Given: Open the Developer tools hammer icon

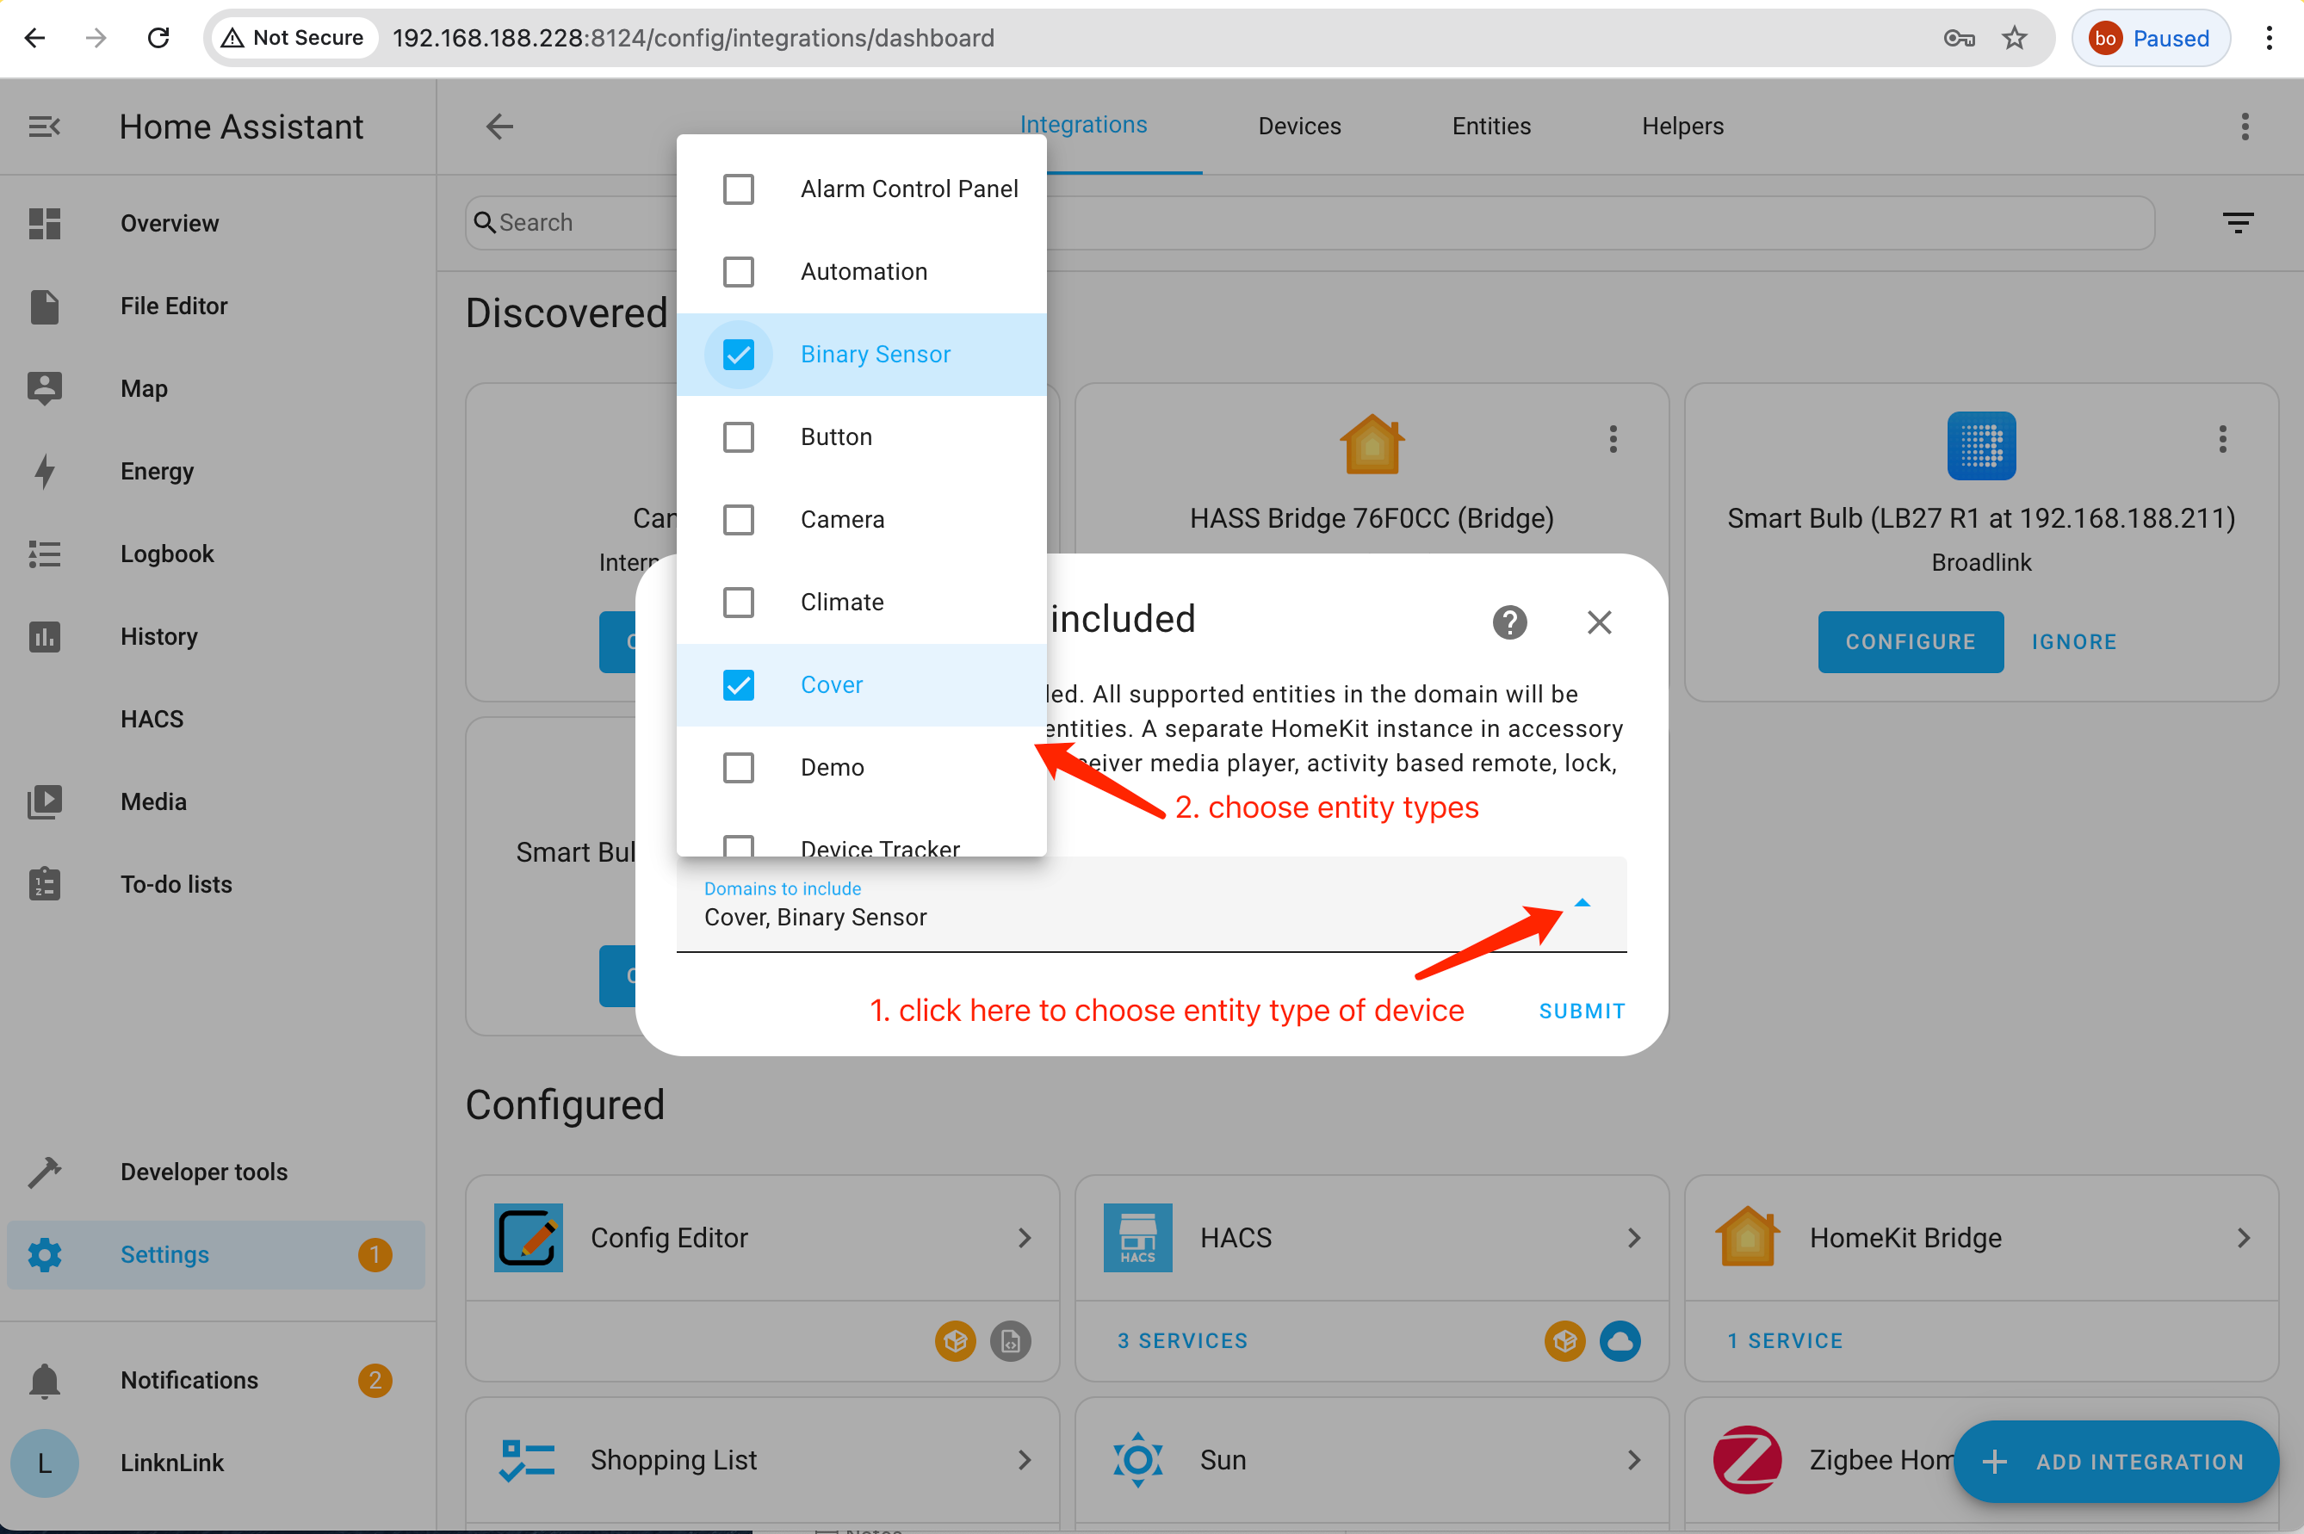Looking at the screenshot, I should tap(44, 1171).
